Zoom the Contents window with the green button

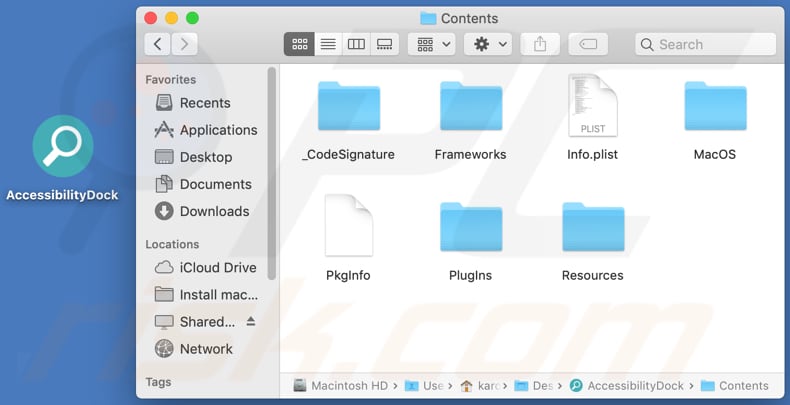tap(192, 18)
